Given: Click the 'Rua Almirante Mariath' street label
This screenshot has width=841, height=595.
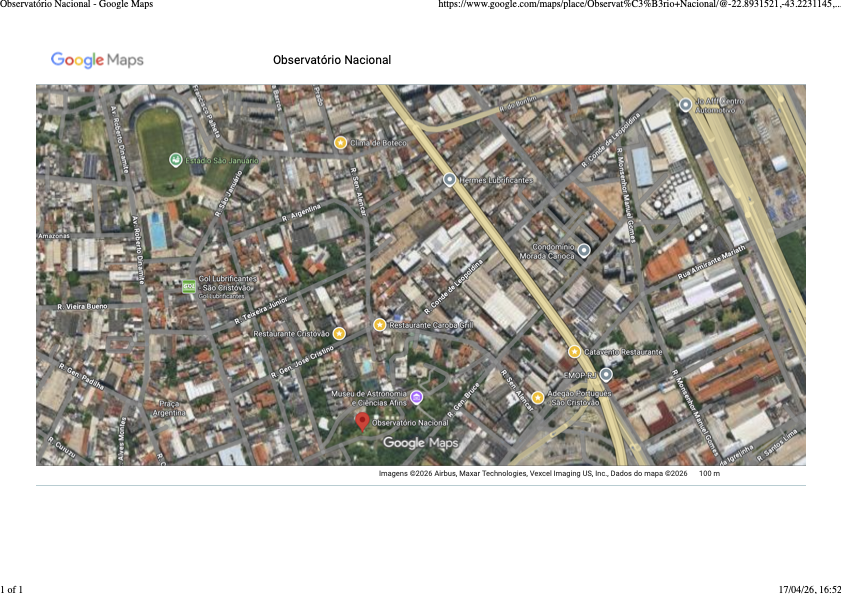Looking at the screenshot, I should tap(712, 262).
